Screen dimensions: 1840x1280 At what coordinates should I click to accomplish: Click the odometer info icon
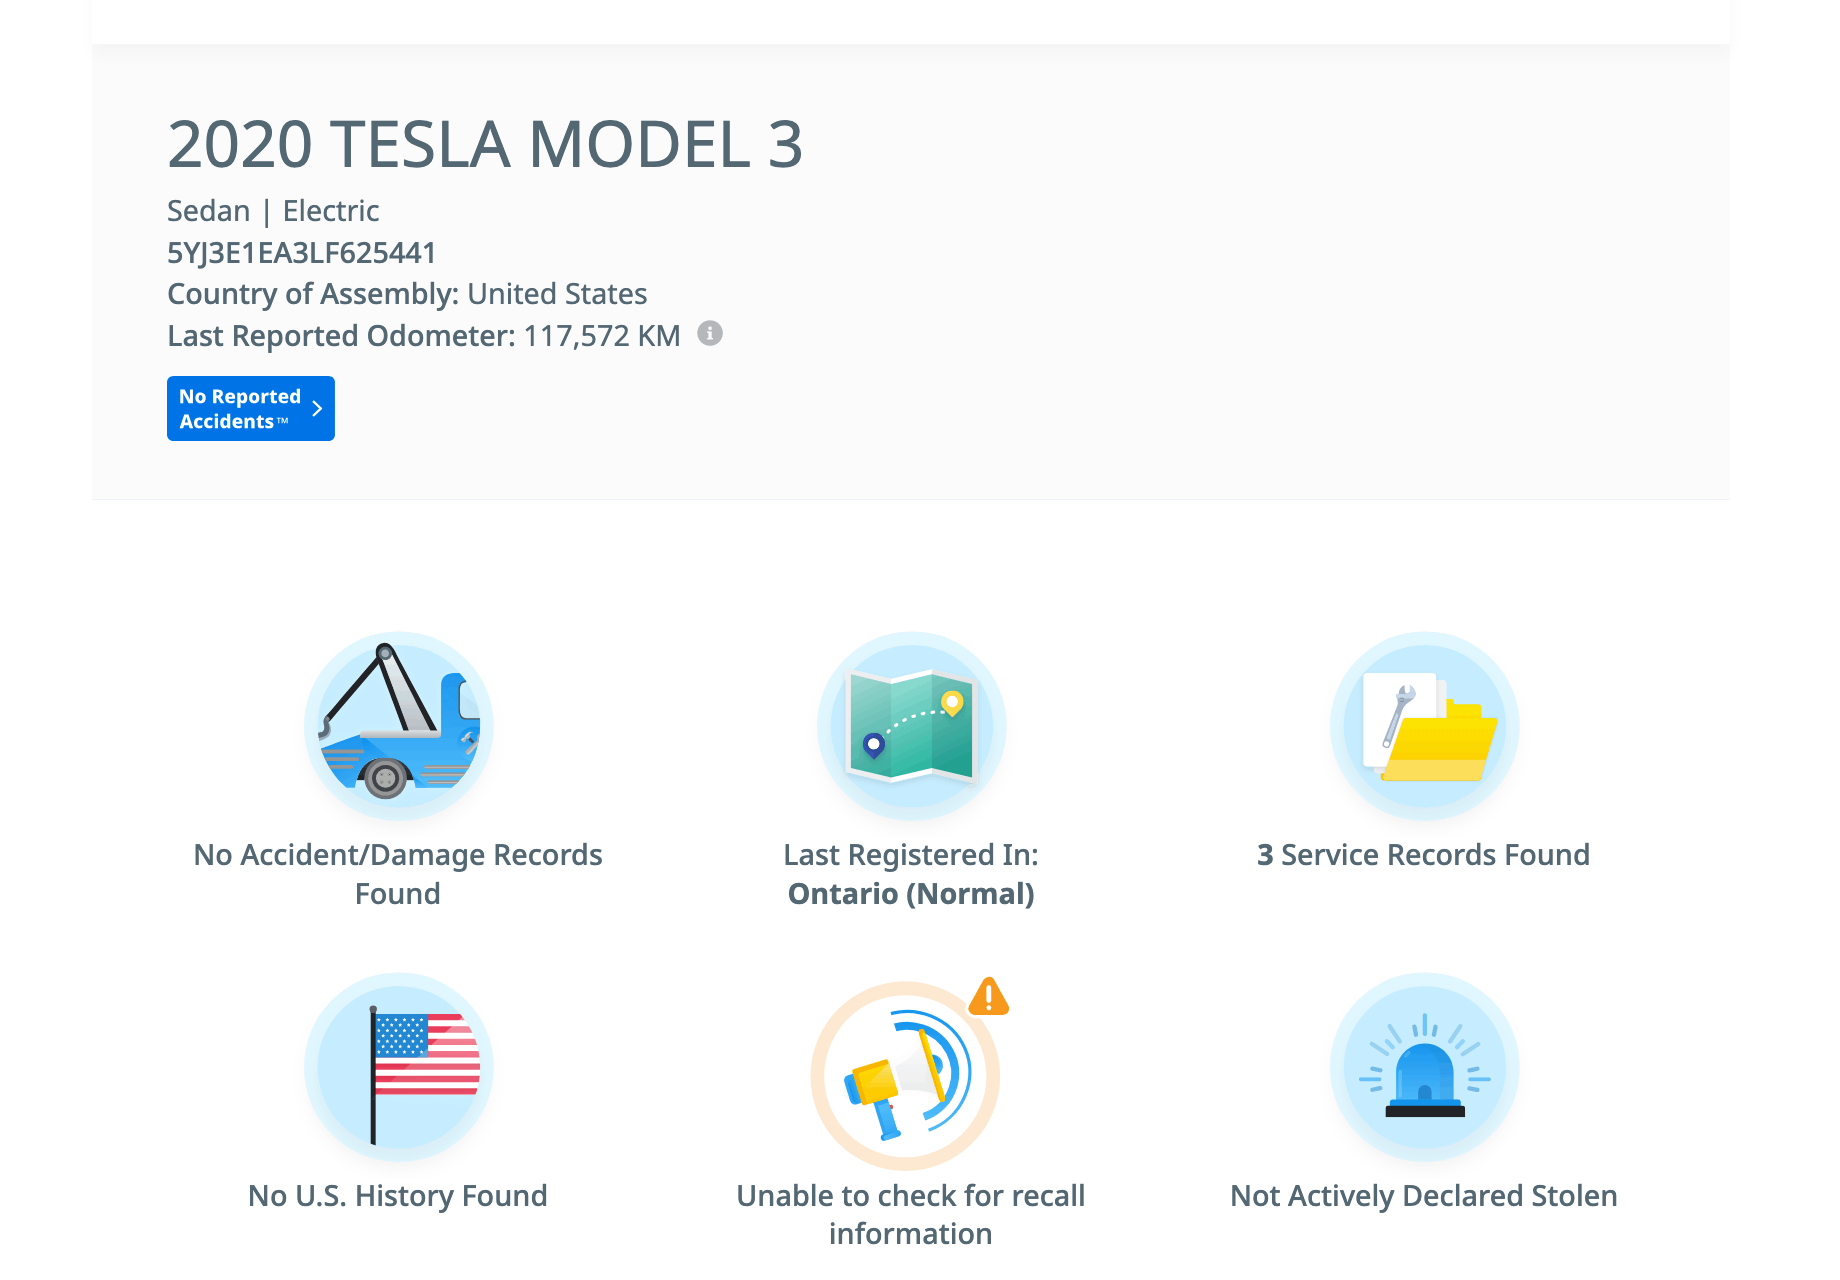710,334
